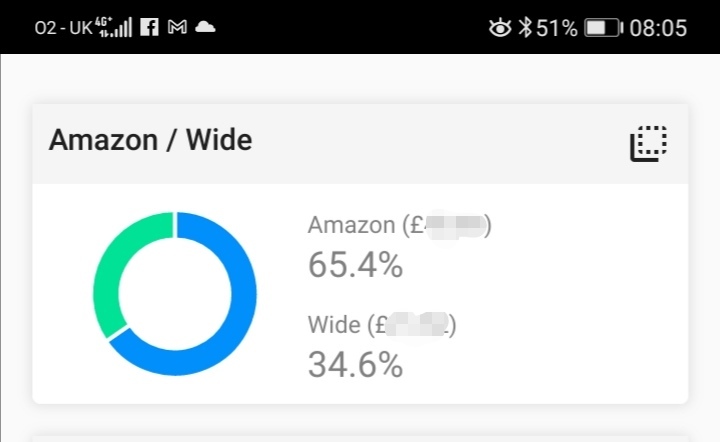Select the green Wide segment of donut chart

[110, 270]
